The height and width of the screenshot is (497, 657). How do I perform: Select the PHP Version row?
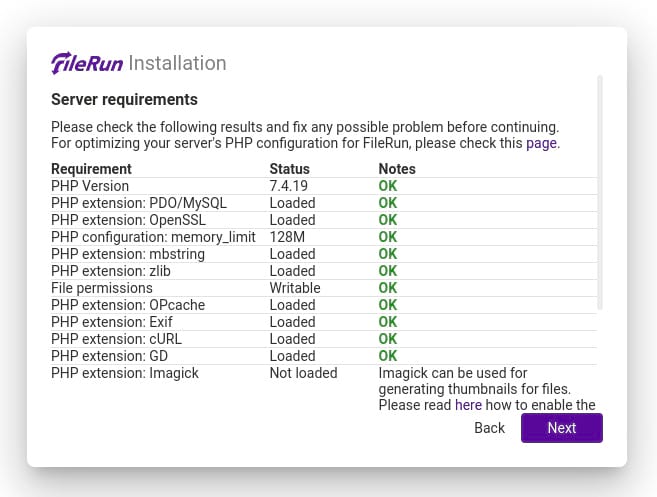coord(324,186)
